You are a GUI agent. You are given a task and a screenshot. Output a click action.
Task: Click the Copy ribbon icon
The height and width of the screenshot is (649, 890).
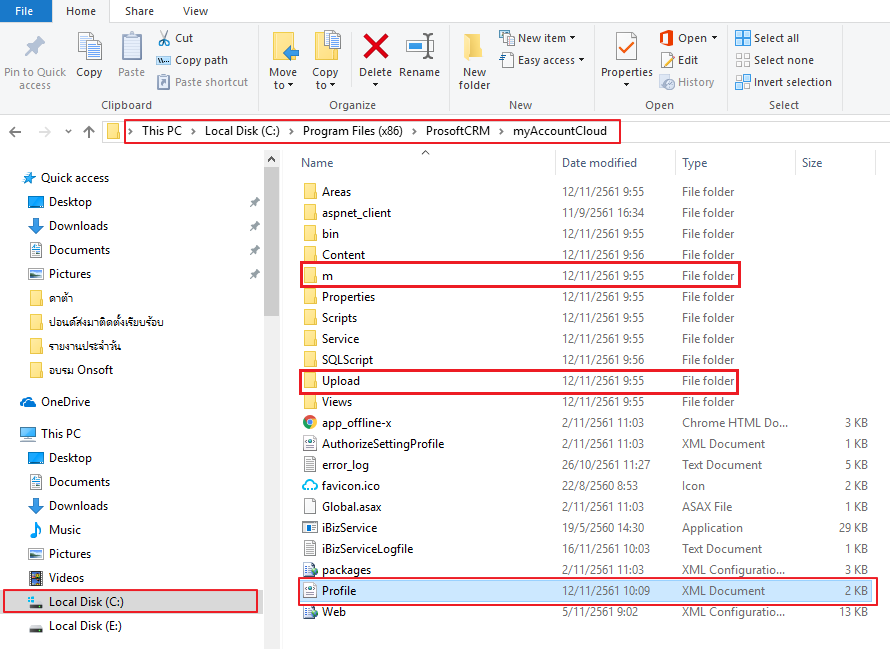[x=89, y=47]
